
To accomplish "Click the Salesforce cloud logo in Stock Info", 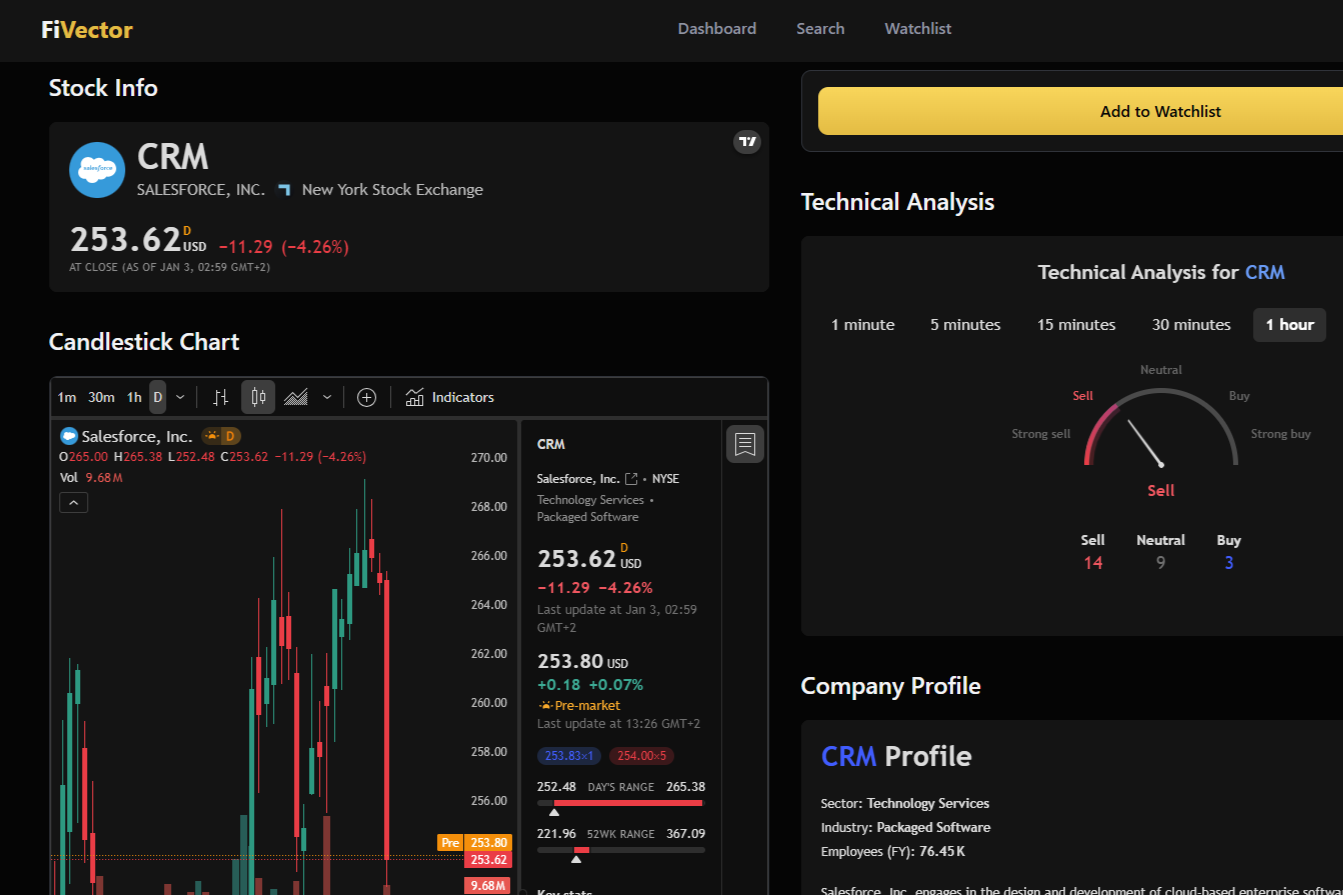I will pyautogui.click(x=97, y=170).
